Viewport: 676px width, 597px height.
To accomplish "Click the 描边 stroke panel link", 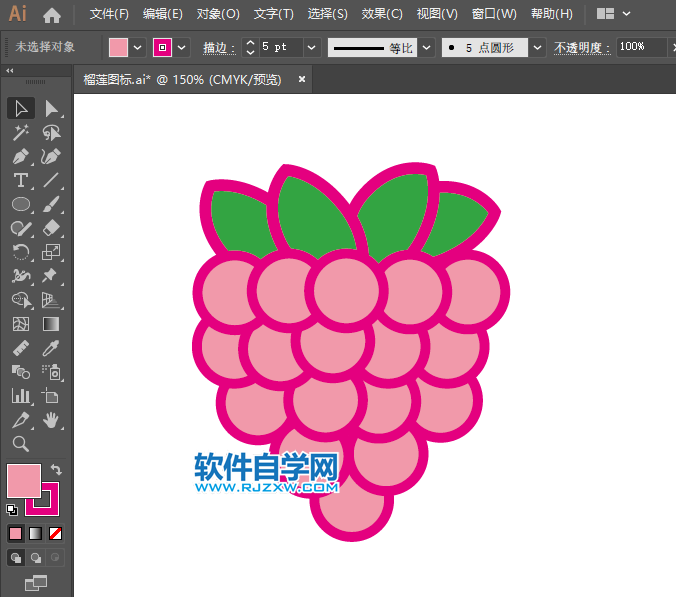I will [219, 48].
